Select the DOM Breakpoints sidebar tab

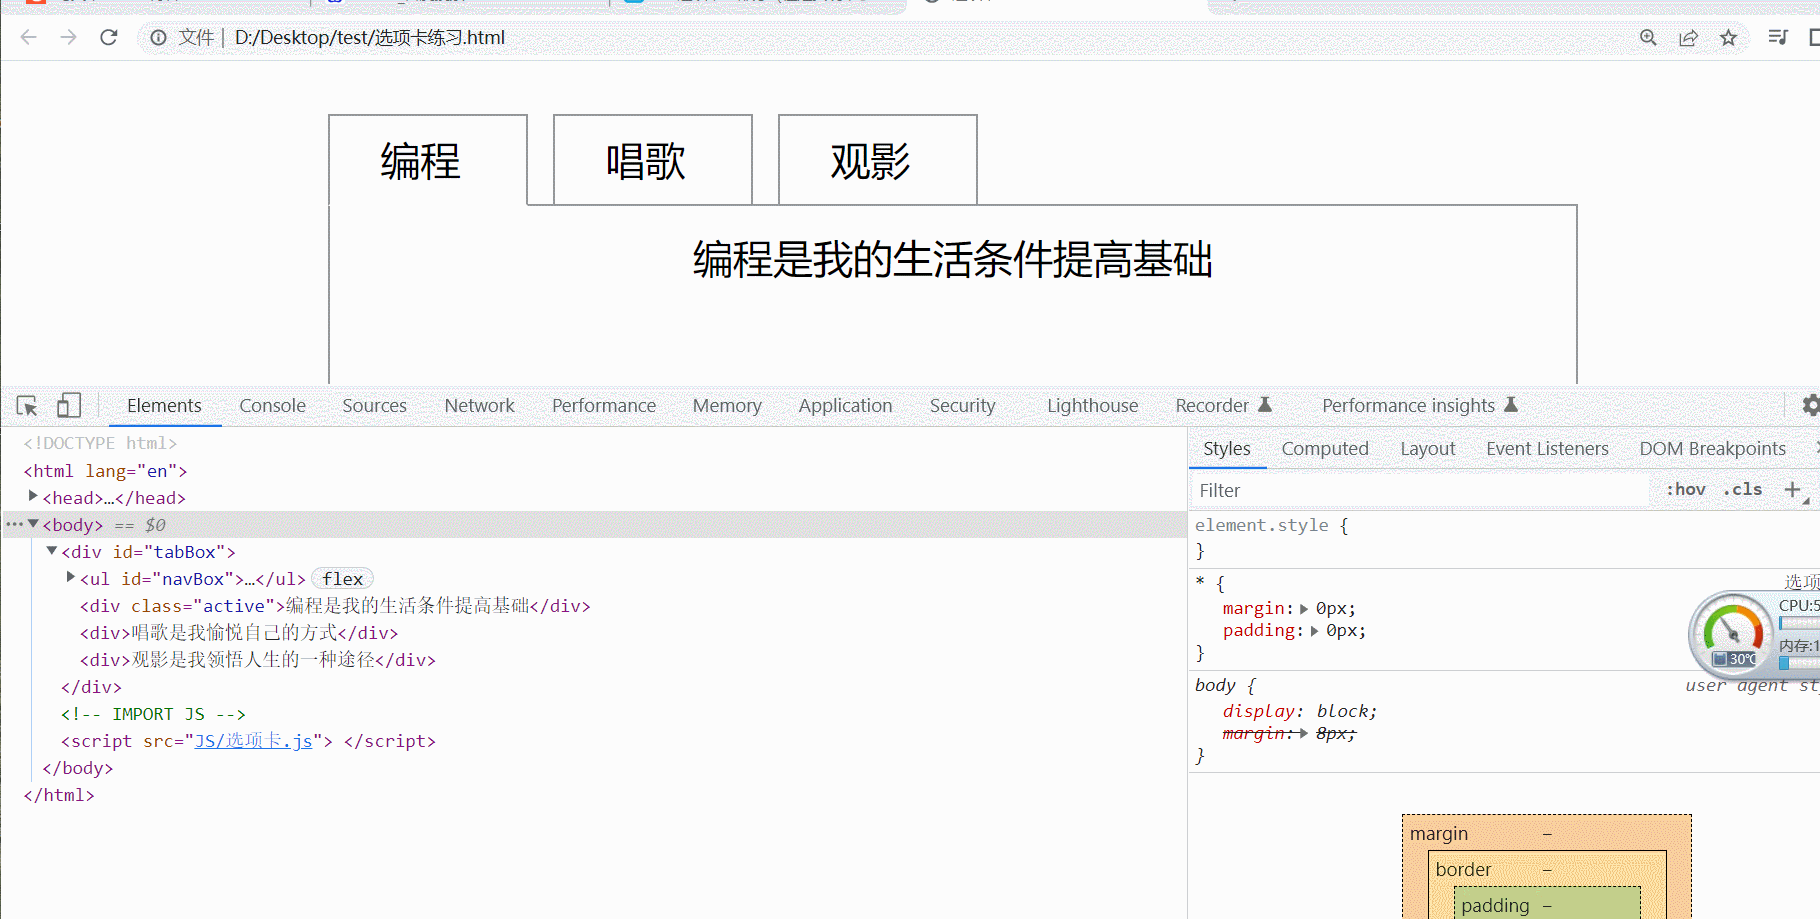(1712, 449)
